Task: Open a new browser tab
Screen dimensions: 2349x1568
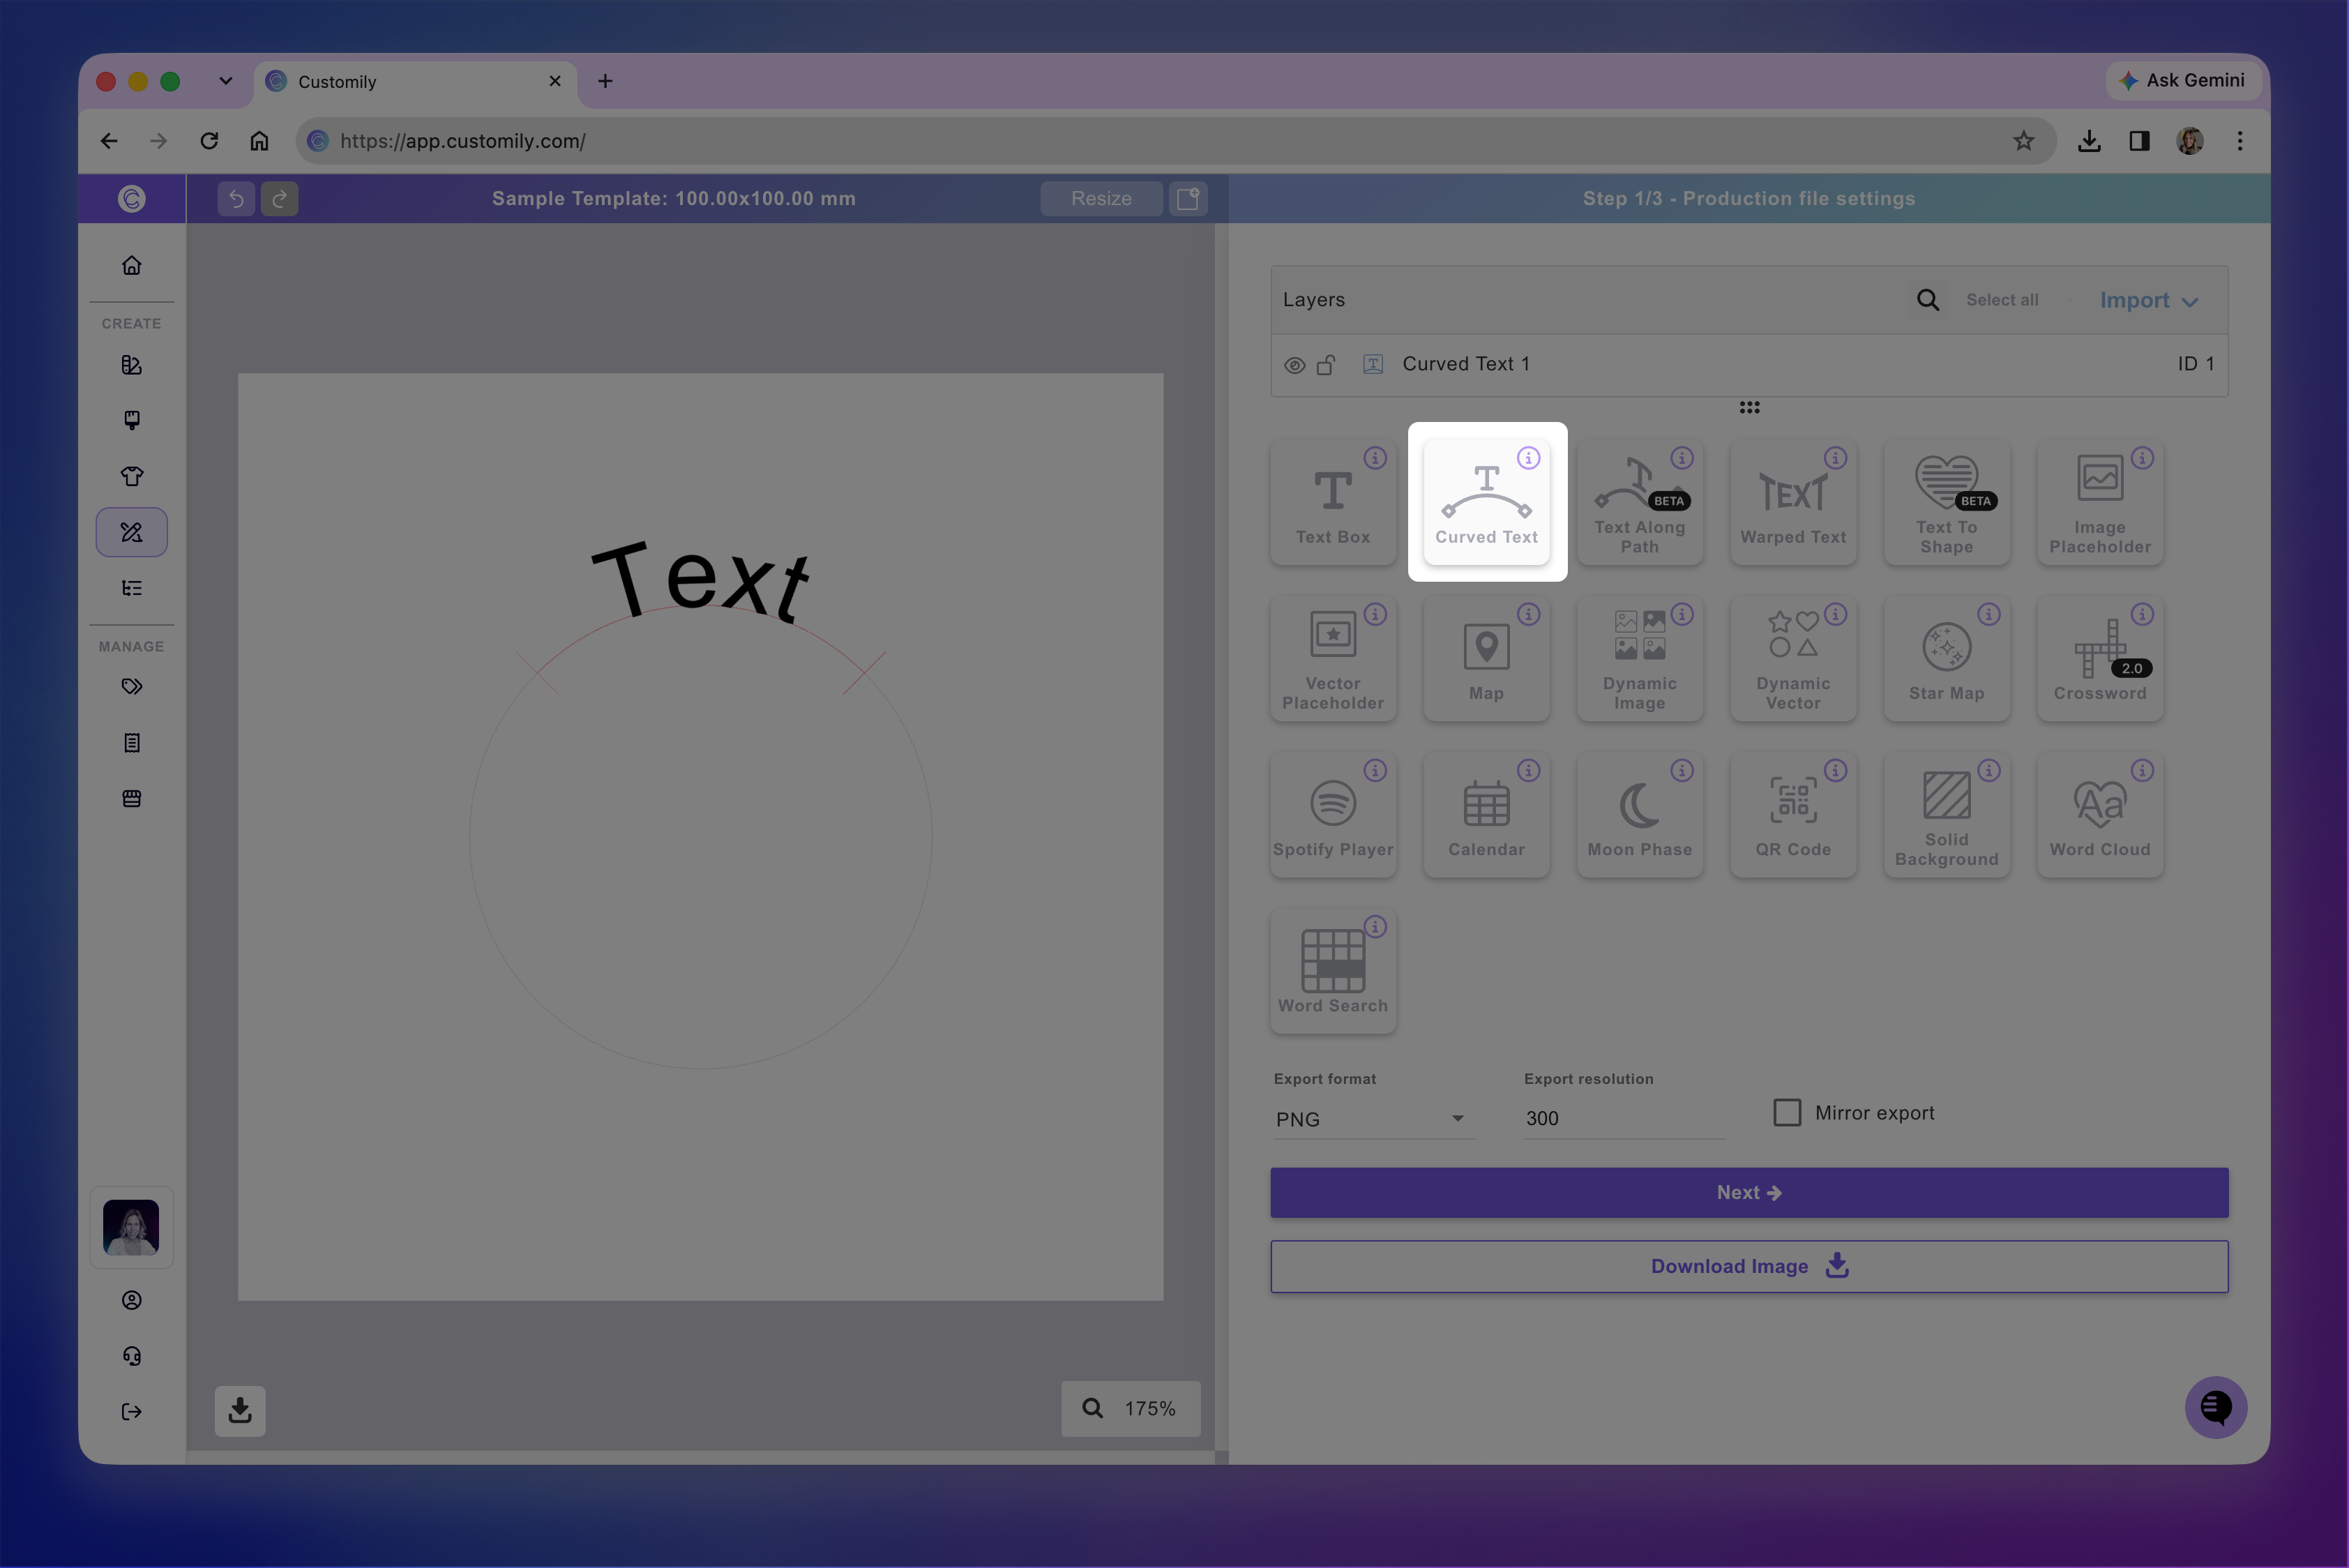Action: tap(605, 81)
